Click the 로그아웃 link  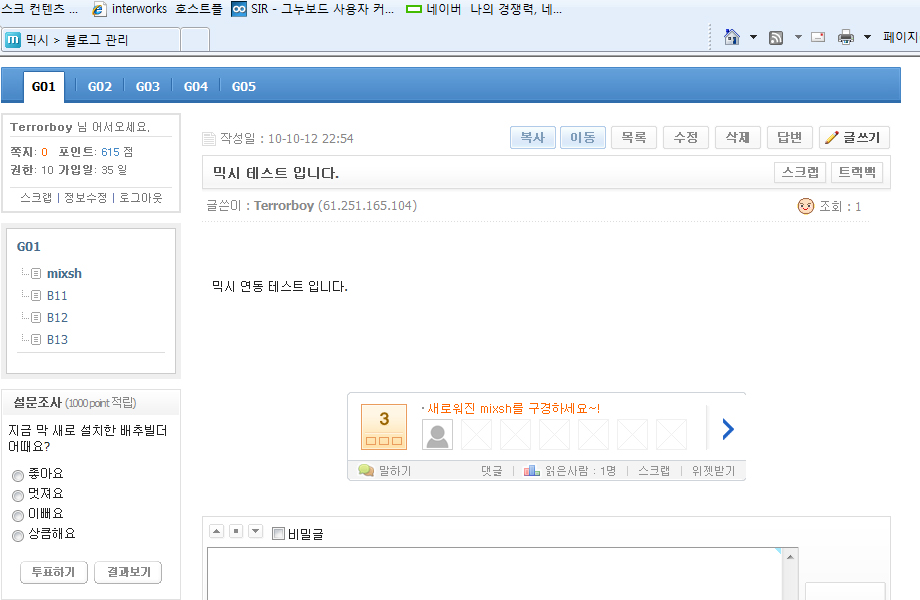coord(141,198)
